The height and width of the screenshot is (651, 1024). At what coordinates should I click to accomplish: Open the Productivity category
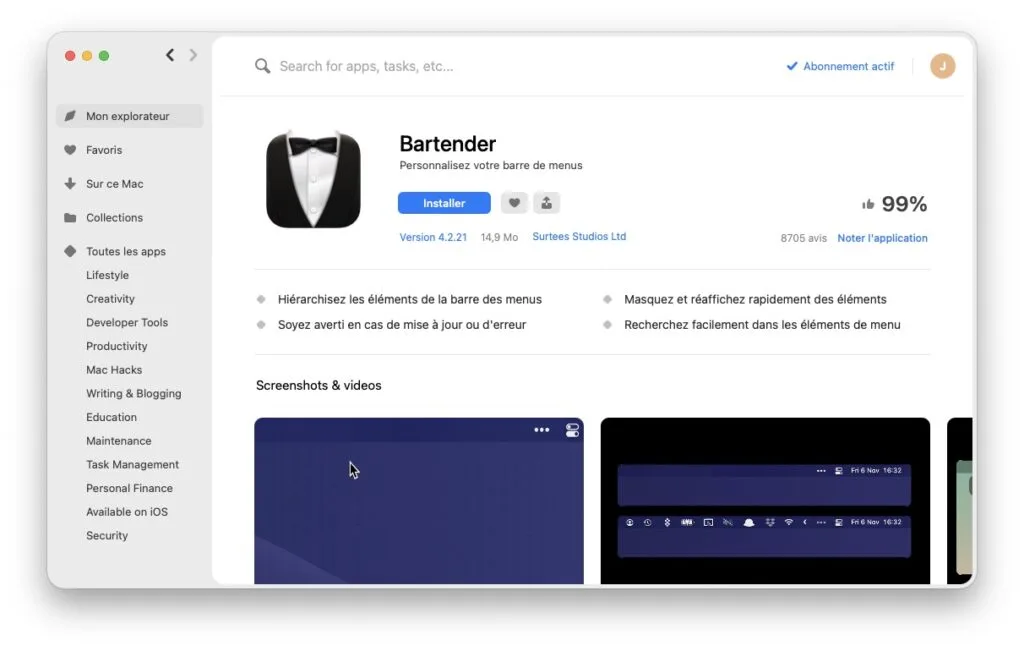coord(117,346)
